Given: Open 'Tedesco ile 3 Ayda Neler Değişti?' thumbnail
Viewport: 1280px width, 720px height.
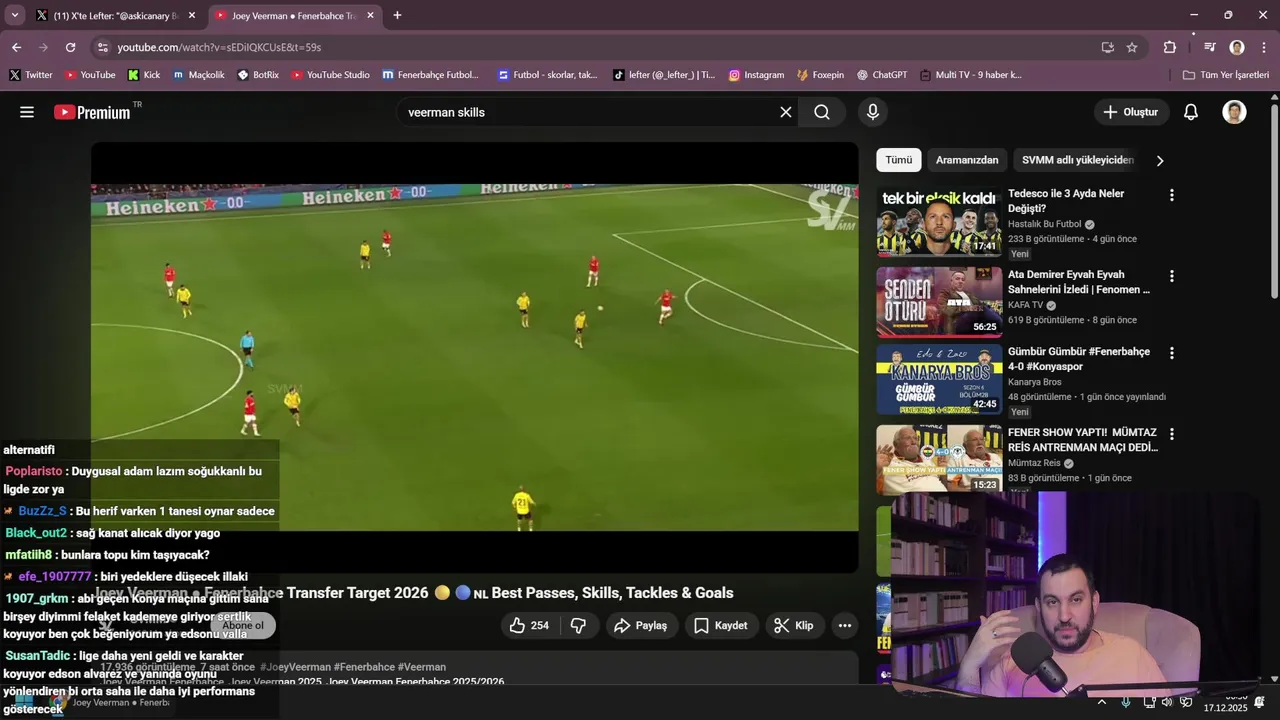Looking at the screenshot, I should click(939, 221).
